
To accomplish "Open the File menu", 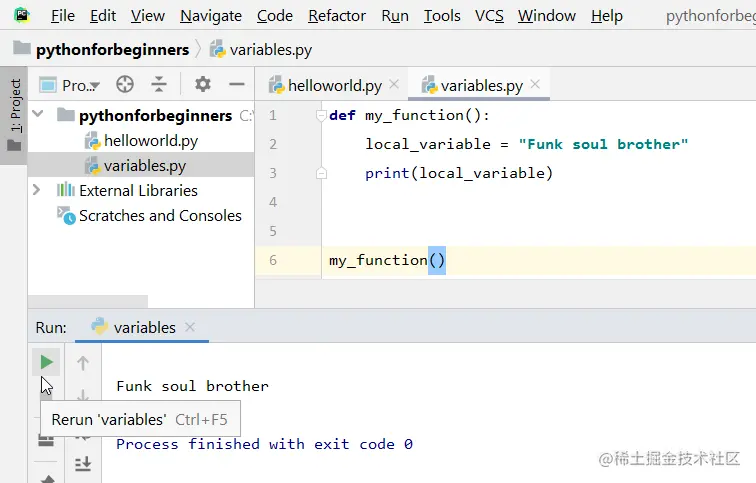I will point(63,16).
